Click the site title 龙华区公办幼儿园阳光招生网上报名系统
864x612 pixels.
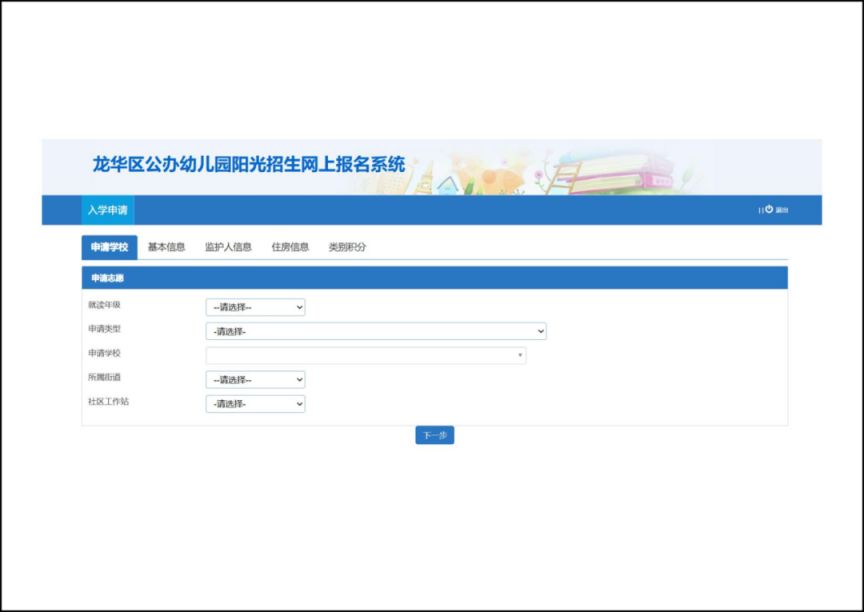249,164
